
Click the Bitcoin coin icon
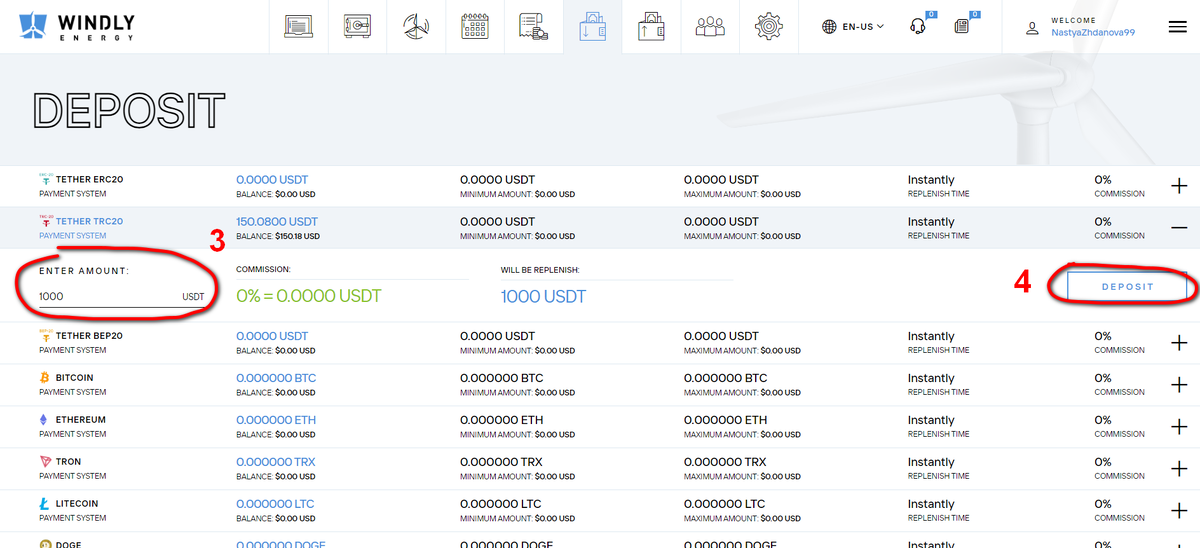pyautogui.click(x=44, y=378)
